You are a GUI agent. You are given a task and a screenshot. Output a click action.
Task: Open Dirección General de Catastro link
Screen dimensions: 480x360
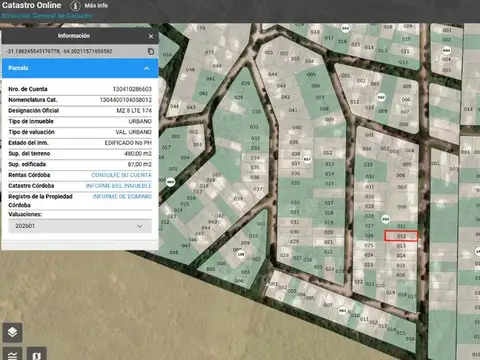pyautogui.click(x=47, y=16)
